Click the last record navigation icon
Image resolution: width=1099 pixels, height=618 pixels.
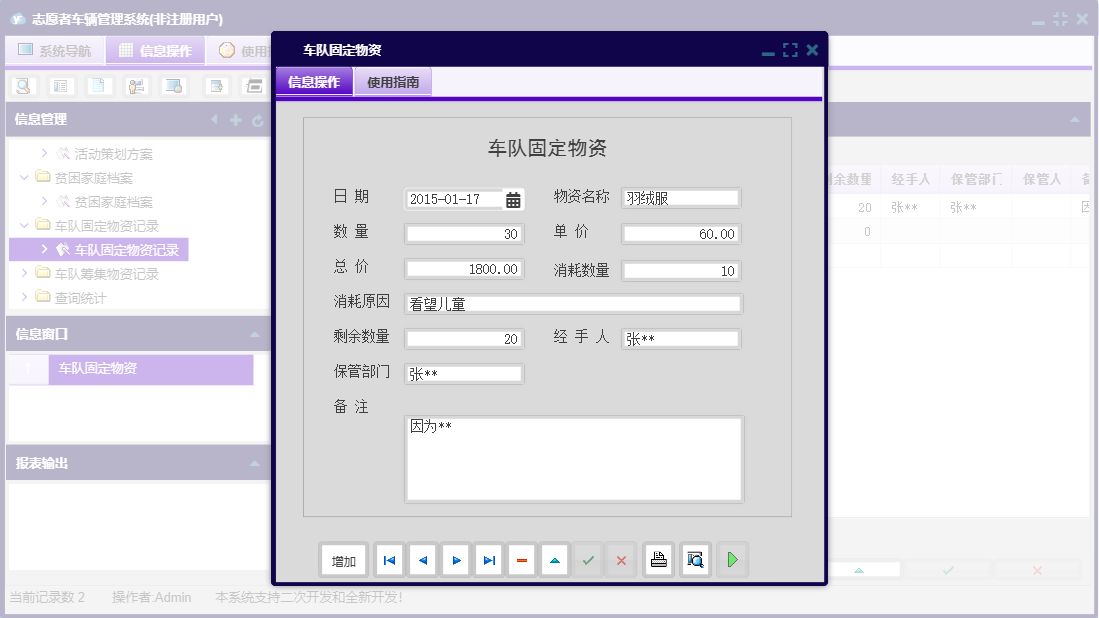pos(488,560)
